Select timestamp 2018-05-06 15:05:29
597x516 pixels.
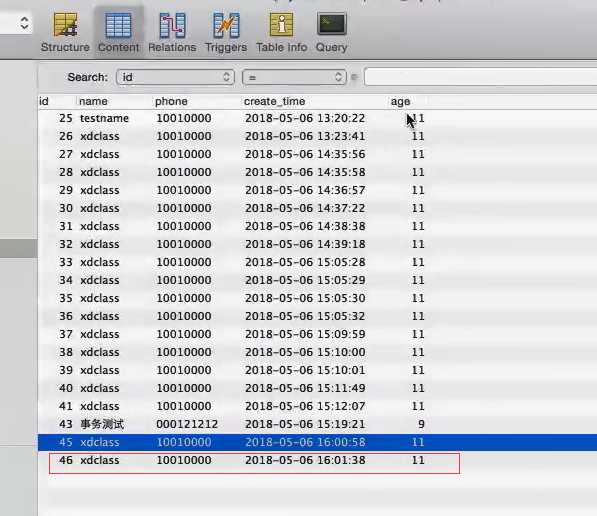(305, 280)
